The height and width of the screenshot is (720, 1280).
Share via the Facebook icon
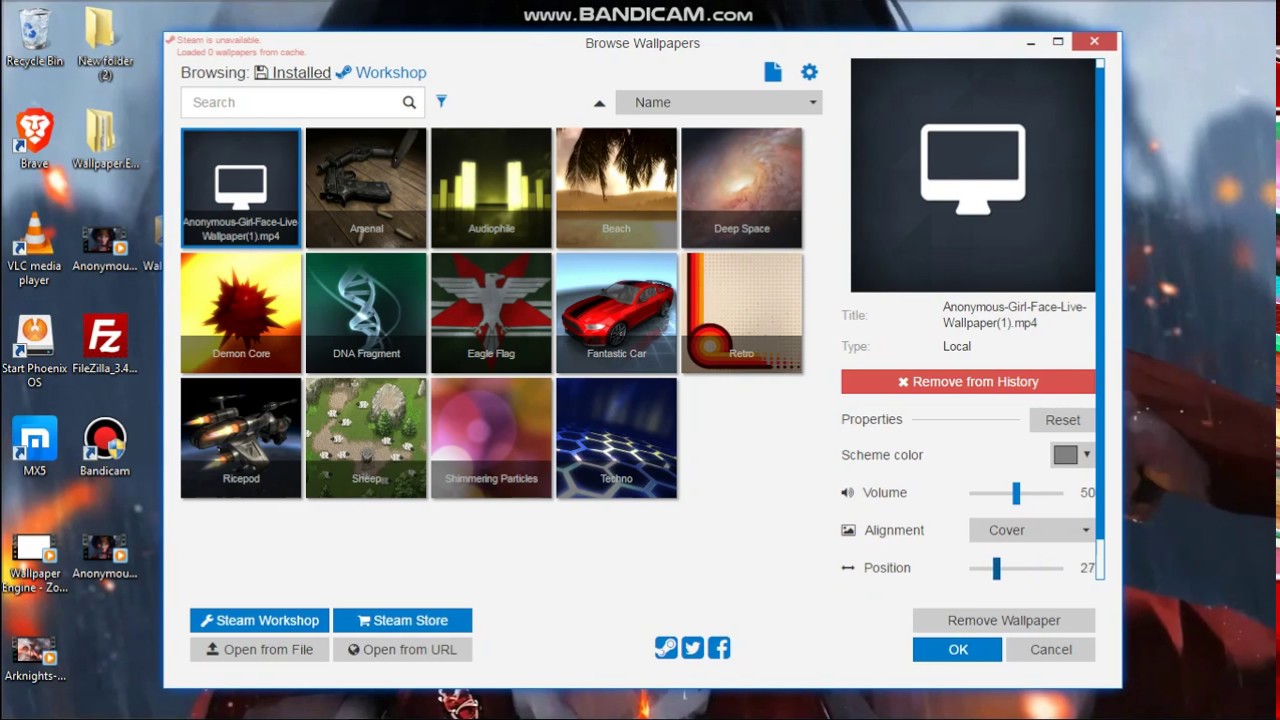click(719, 648)
